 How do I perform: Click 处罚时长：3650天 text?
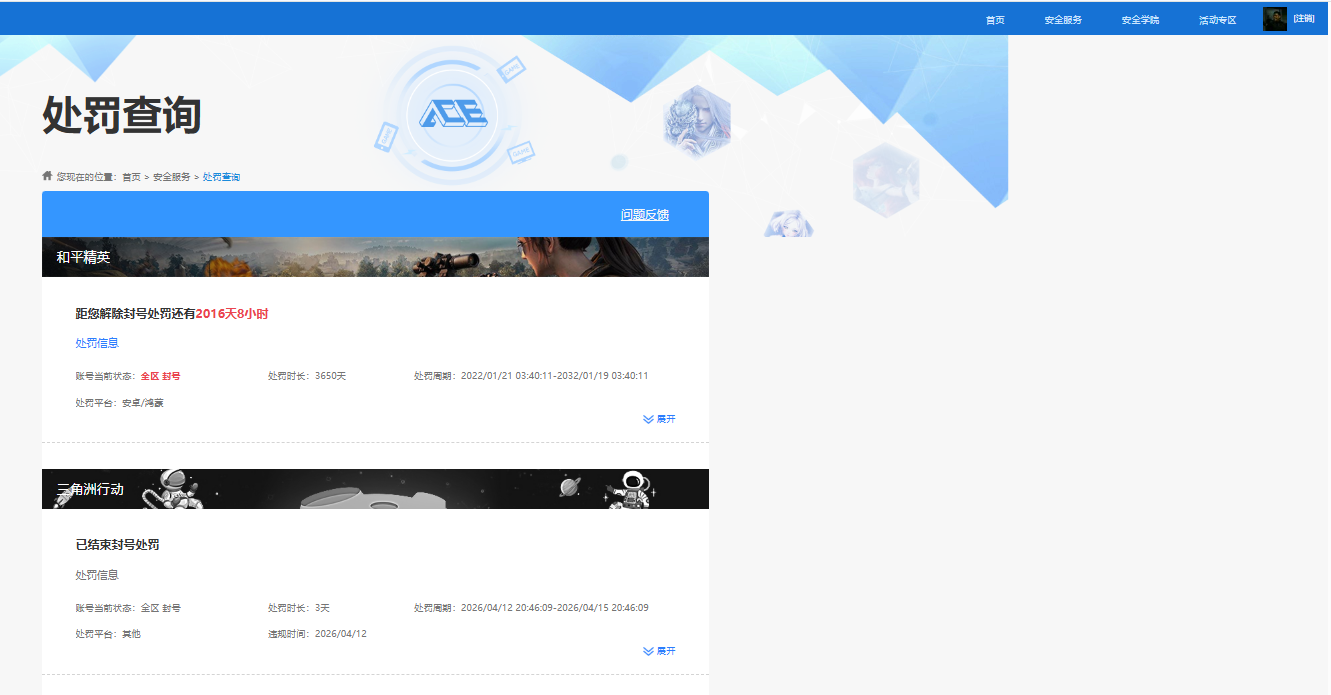(306, 376)
